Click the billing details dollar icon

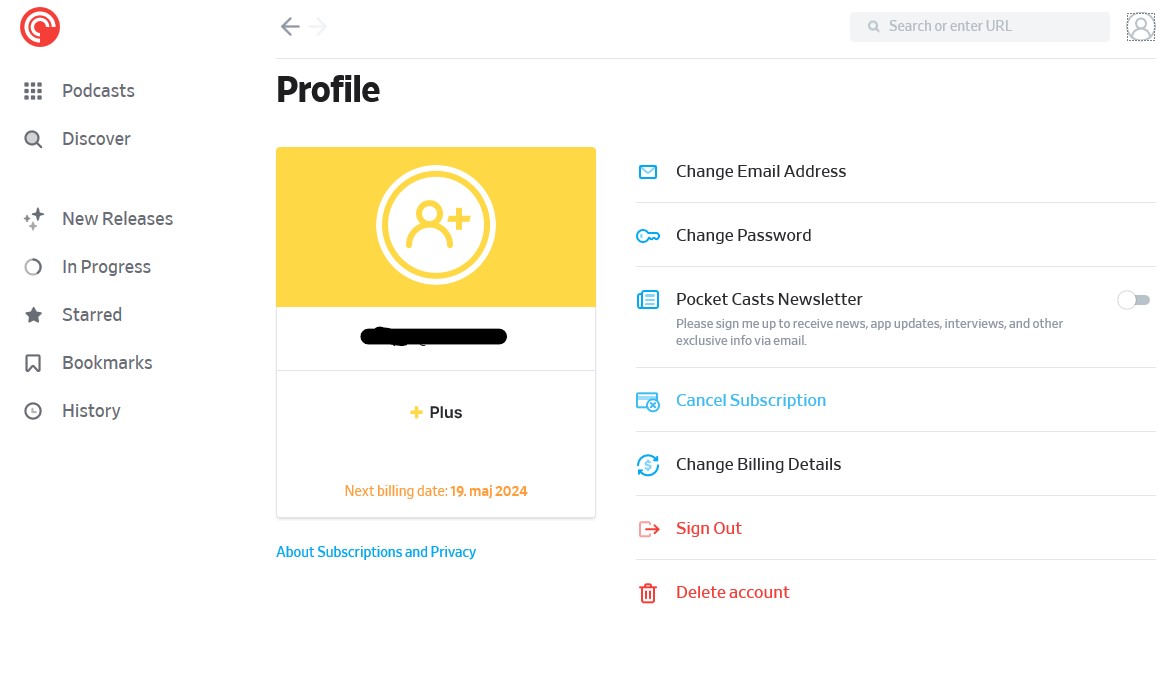[648, 465]
